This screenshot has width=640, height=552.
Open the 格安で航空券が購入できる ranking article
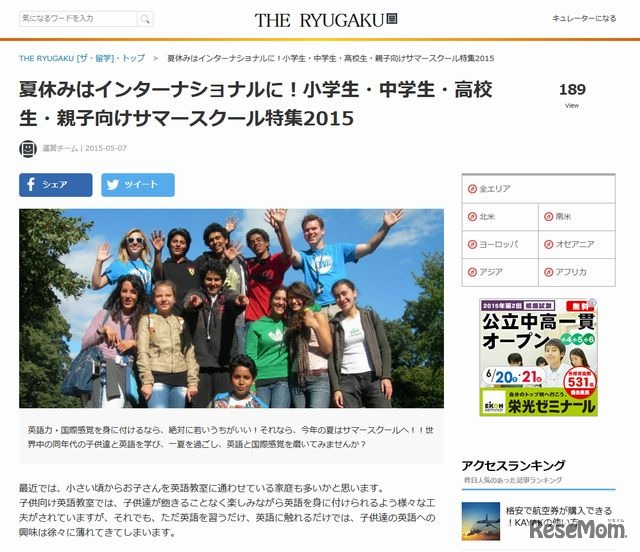tap(559, 516)
